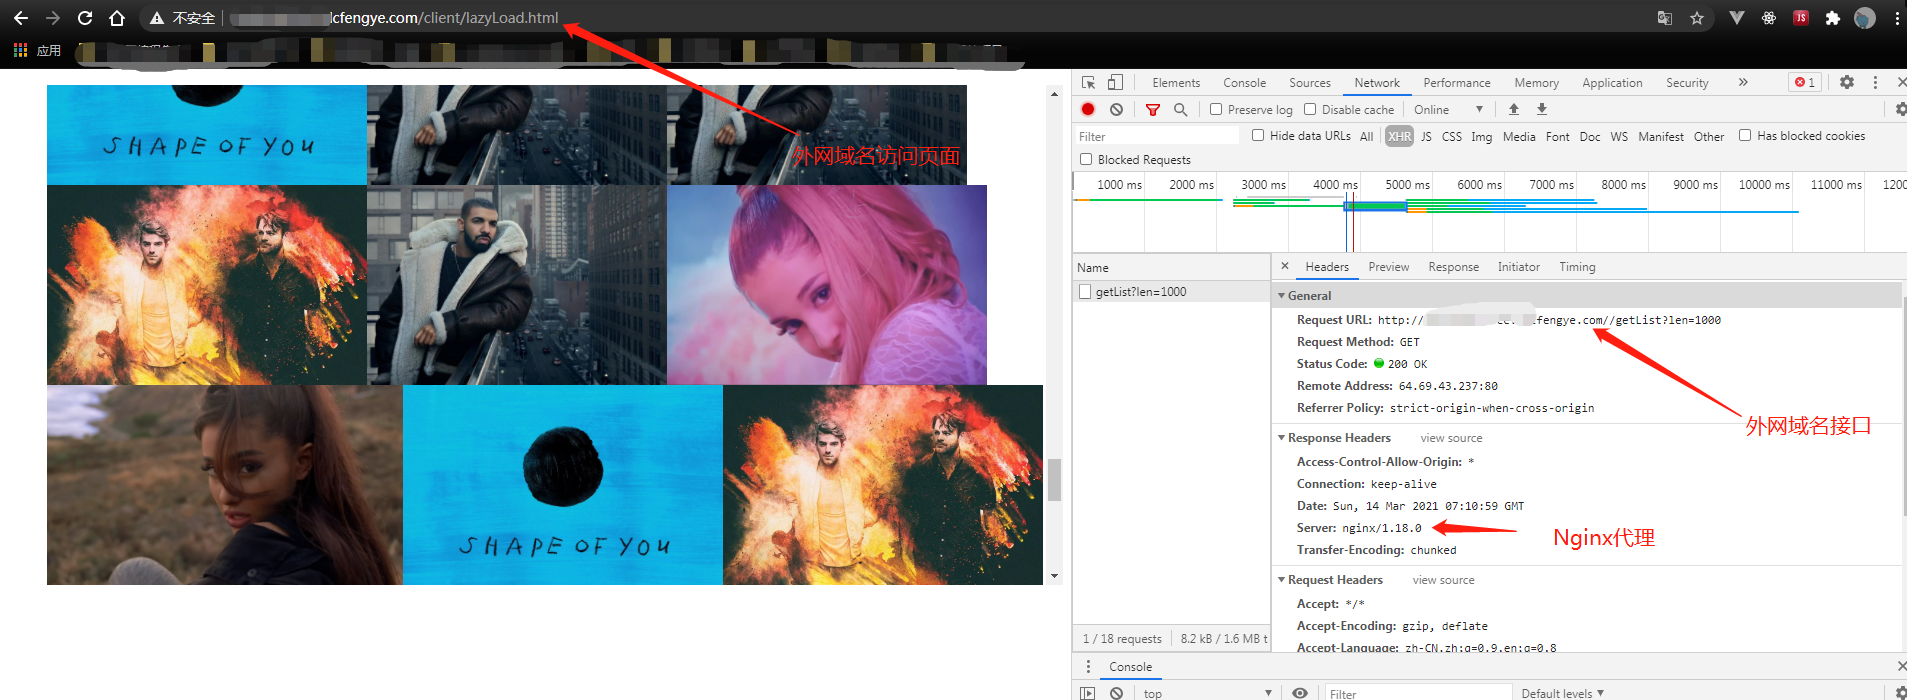Enable the Preserve log checkbox
This screenshot has height=700, width=1907.
click(x=1216, y=109)
